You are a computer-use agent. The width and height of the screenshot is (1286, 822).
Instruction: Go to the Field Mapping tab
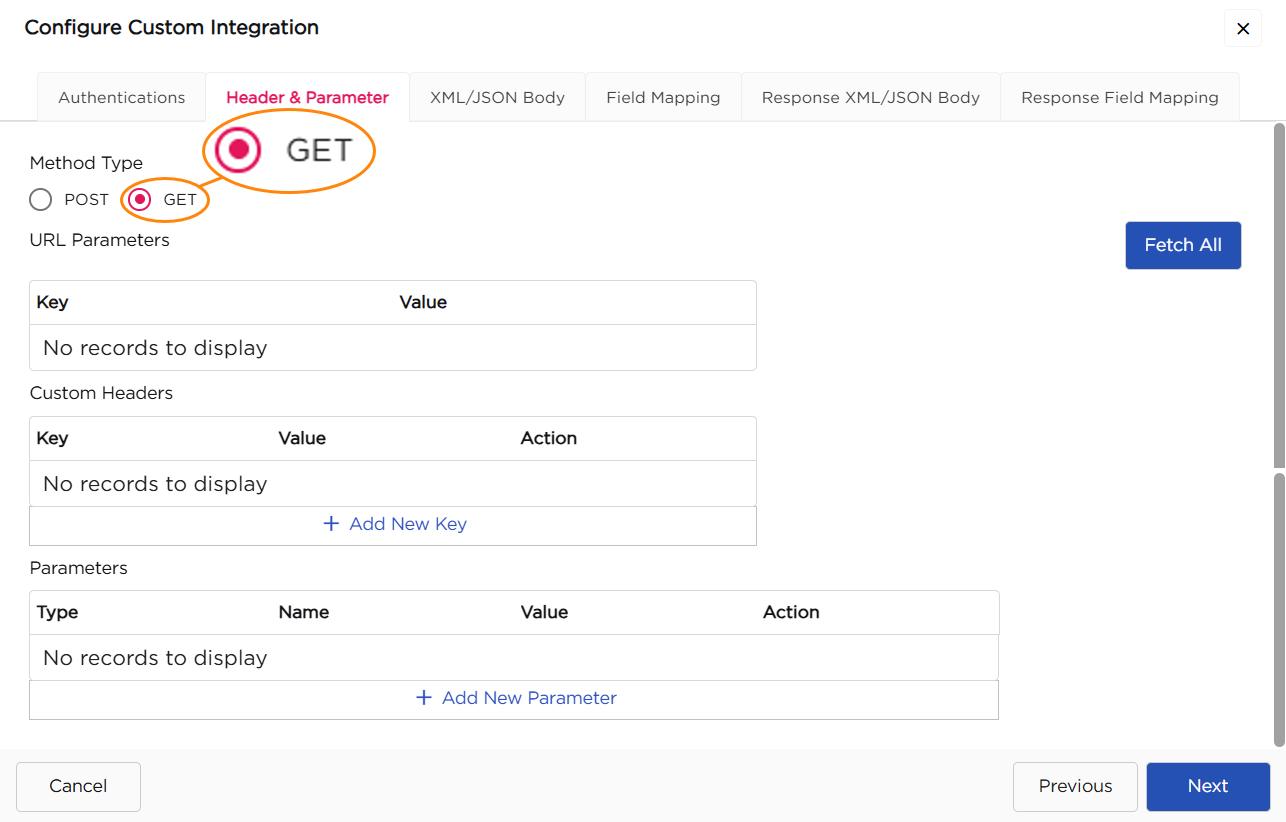pyautogui.click(x=663, y=98)
